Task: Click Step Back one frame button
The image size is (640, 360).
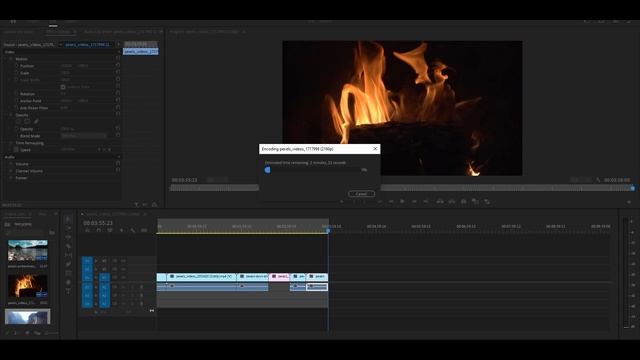Action: (x=391, y=202)
